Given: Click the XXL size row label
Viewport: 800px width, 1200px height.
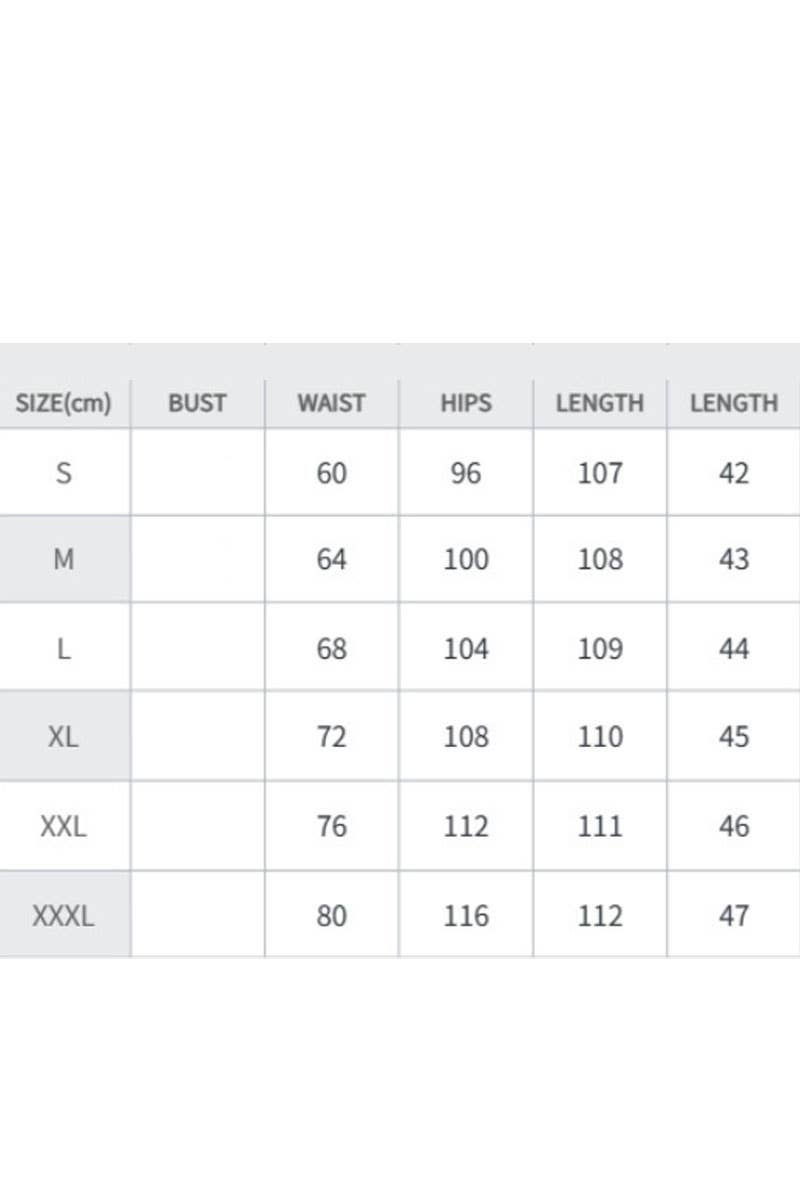Looking at the screenshot, I should coord(64,827).
